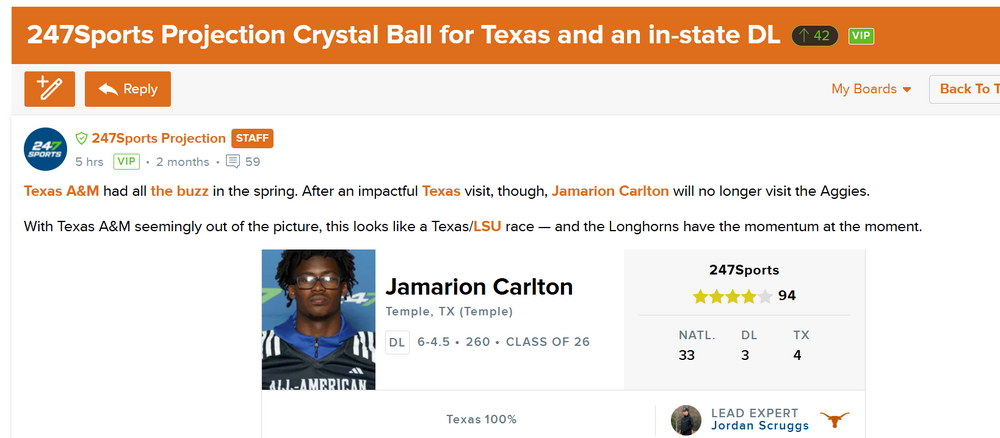
Task: Click the upvote count badge showing 42
Action: [x=815, y=35]
